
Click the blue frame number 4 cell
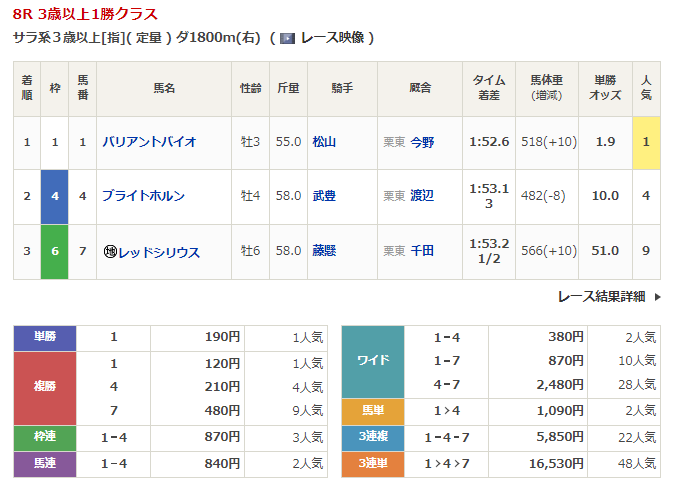click(54, 196)
